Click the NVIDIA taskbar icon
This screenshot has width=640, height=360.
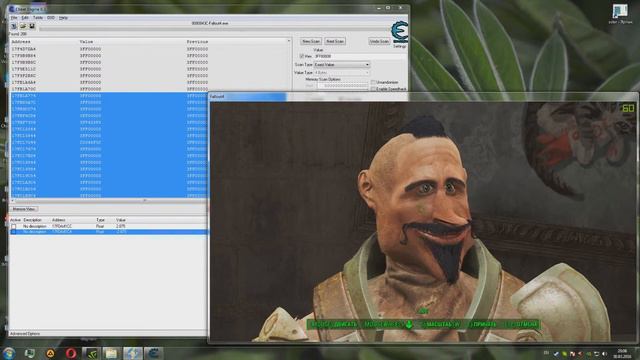tap(92, 353)
